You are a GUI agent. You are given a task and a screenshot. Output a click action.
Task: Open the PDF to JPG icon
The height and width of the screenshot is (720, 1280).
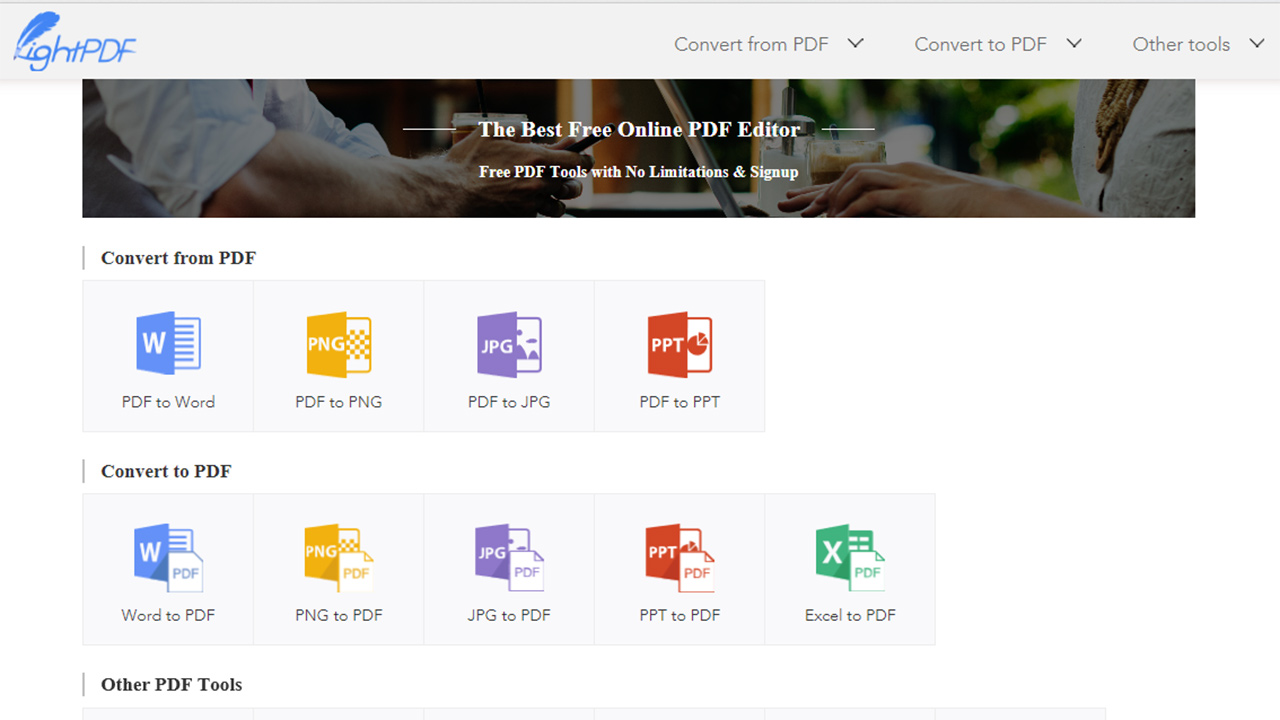click(x=509, y=344)
